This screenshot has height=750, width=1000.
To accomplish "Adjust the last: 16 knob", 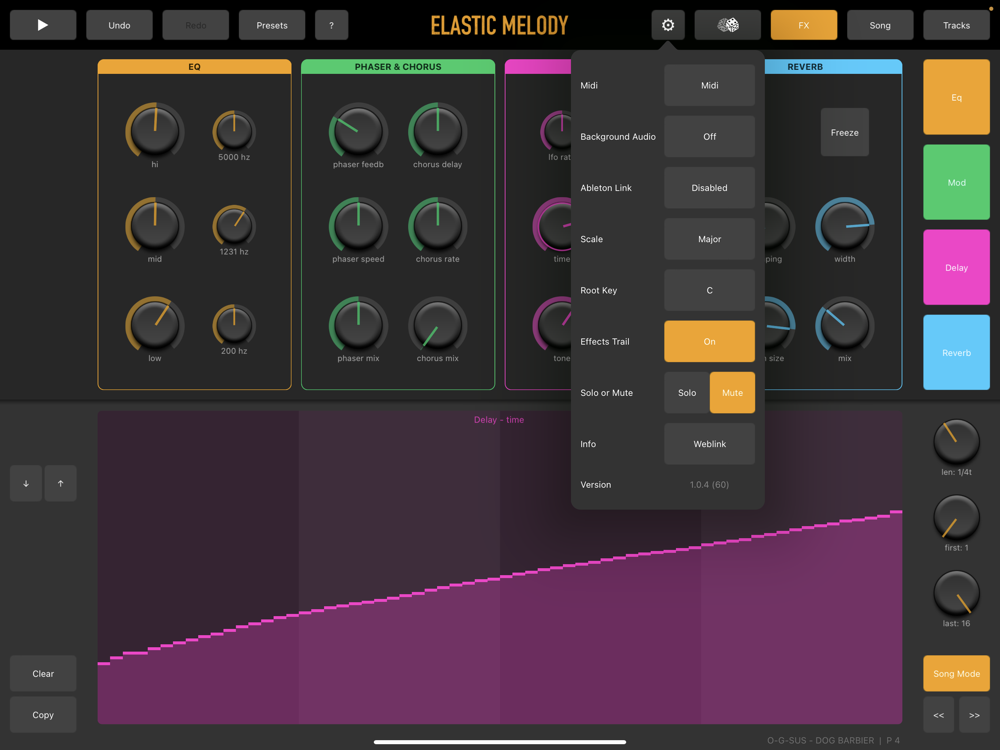I will (x=957, y=592).
